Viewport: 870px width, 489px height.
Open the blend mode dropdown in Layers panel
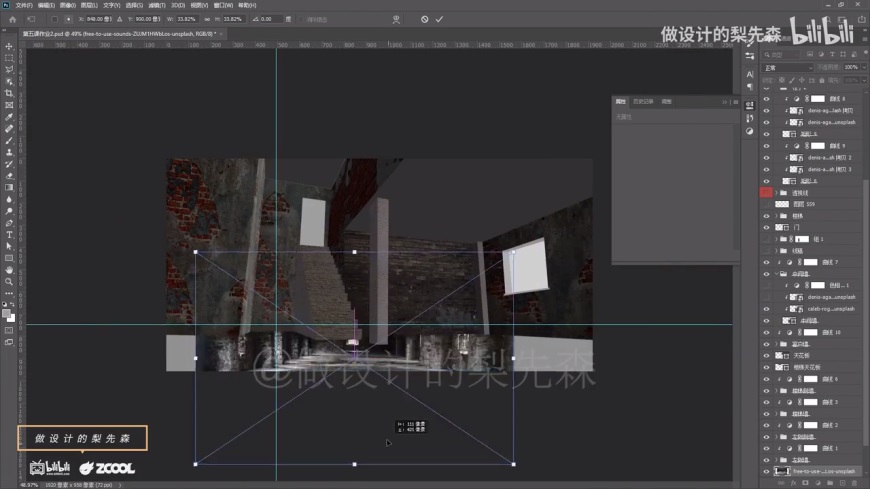click(x=788, y=68)
